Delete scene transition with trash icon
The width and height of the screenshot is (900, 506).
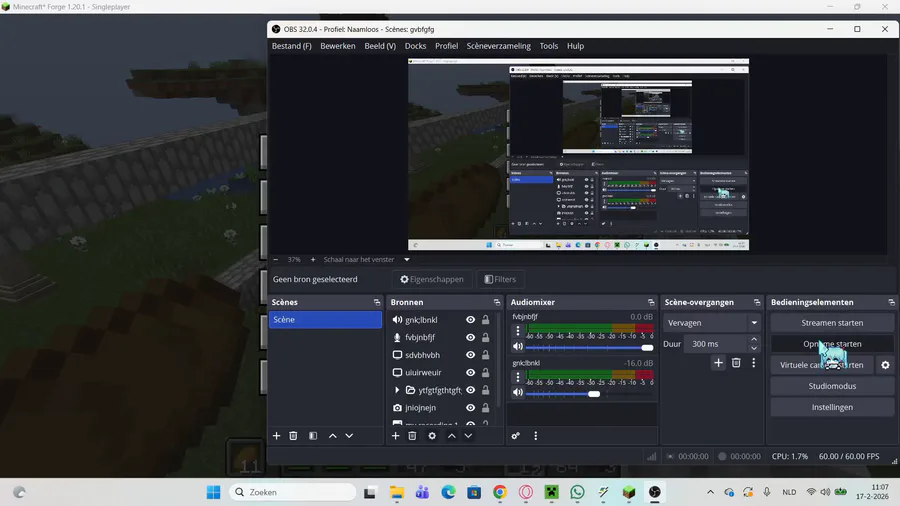(736, 363)
